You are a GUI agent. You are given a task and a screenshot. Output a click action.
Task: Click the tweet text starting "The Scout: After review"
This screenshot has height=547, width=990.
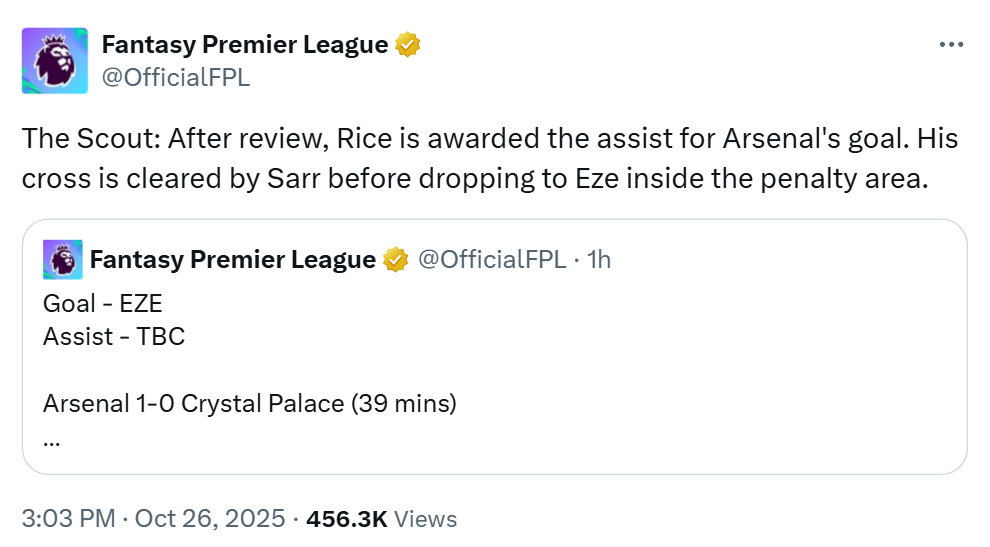(x=489, y=139)
